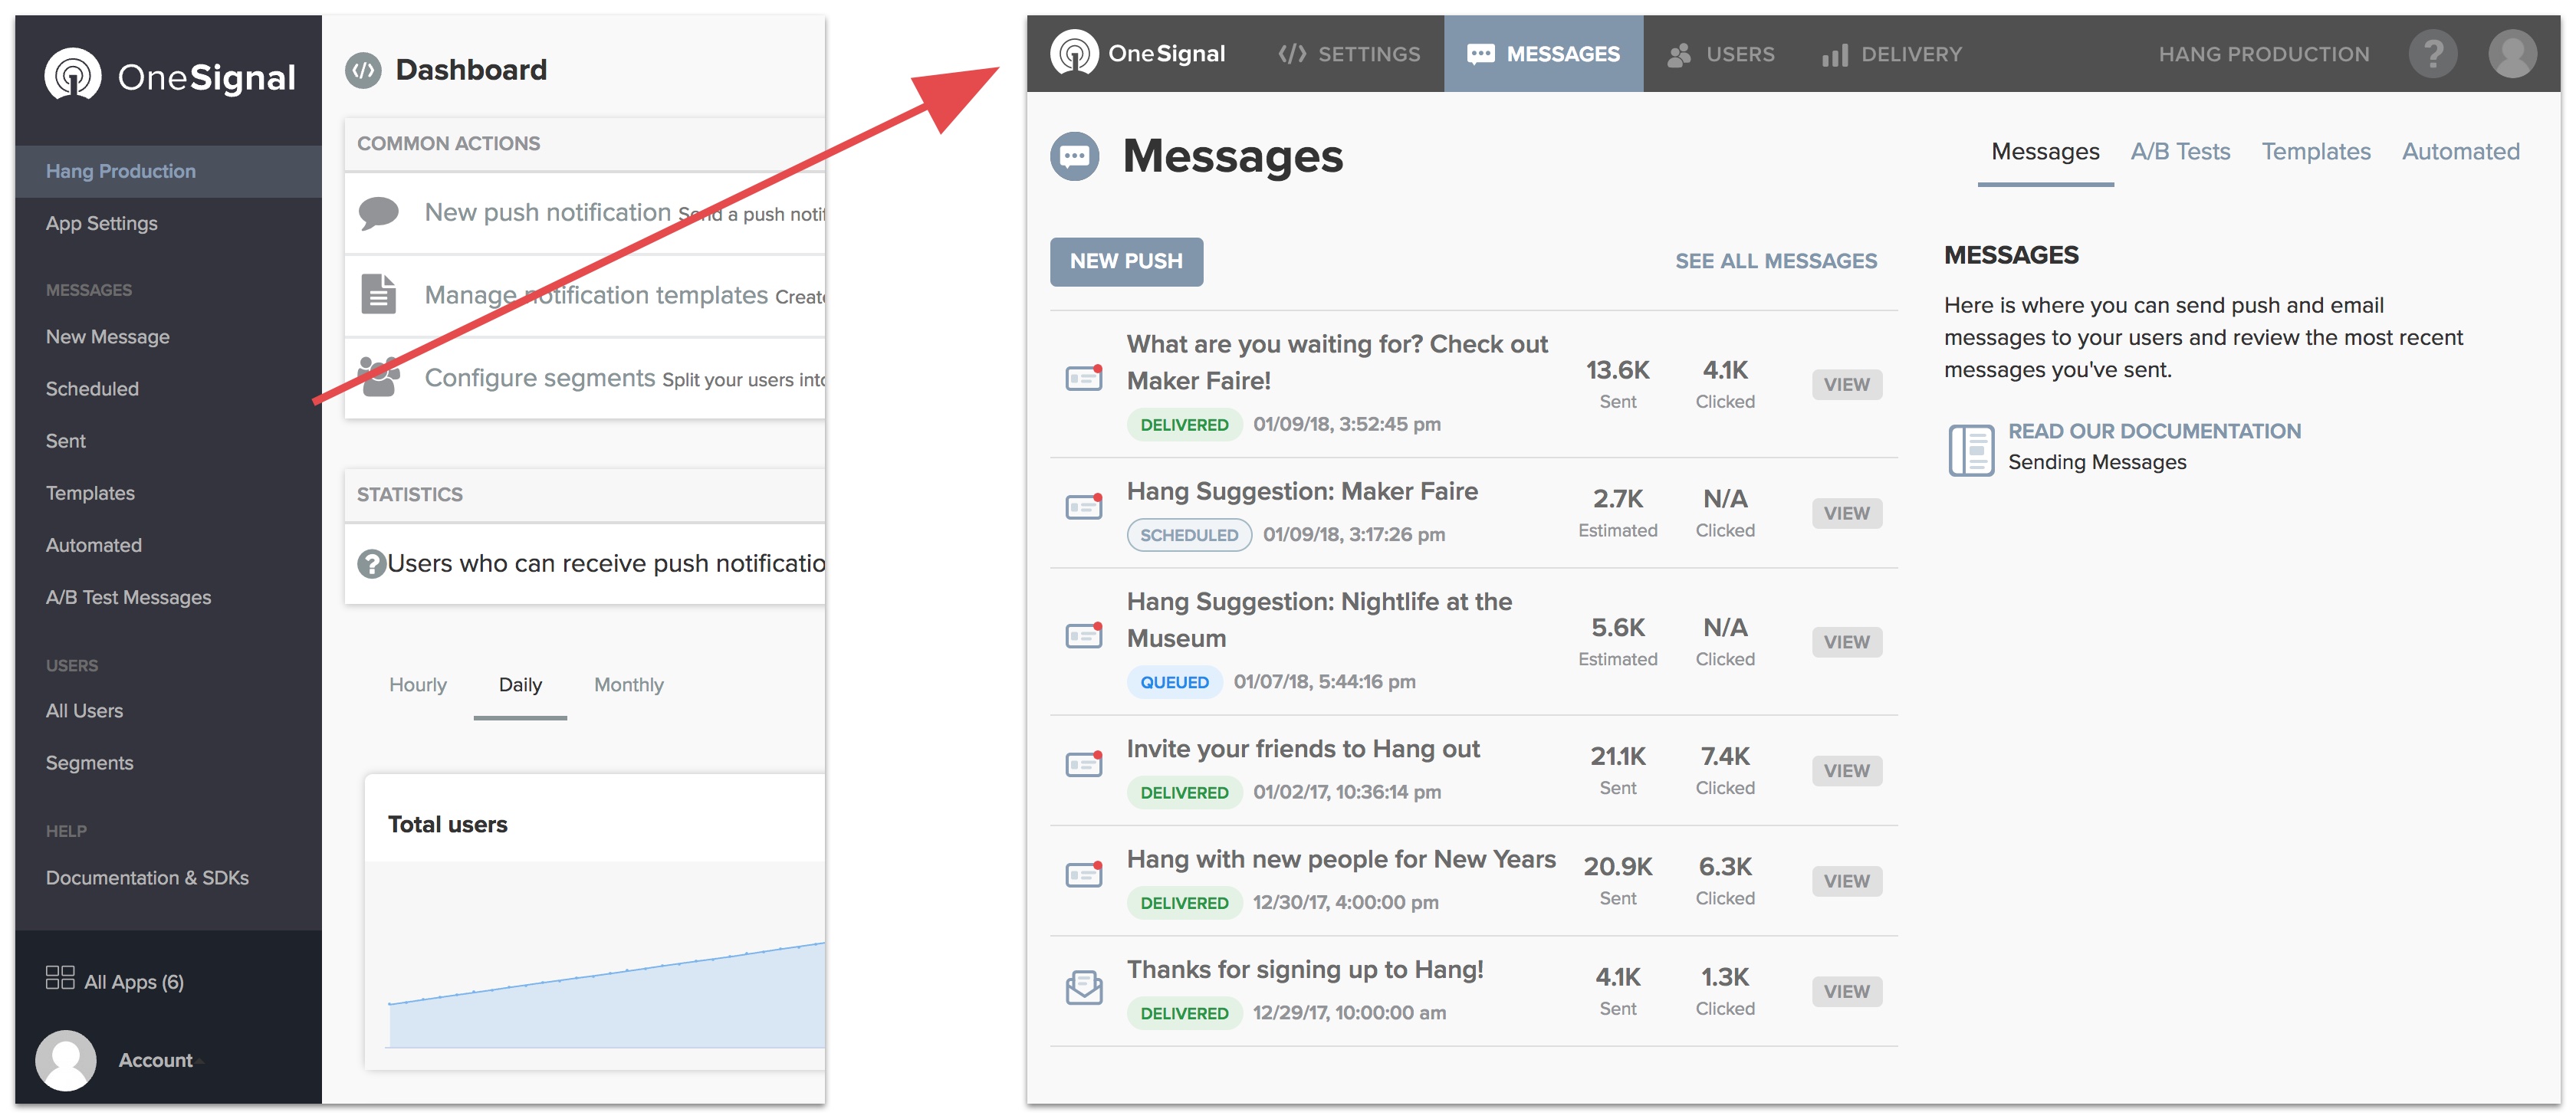
Task: Switch to the Templates sub-tab
Action: pyautogui.click(x=2316, y=152)
